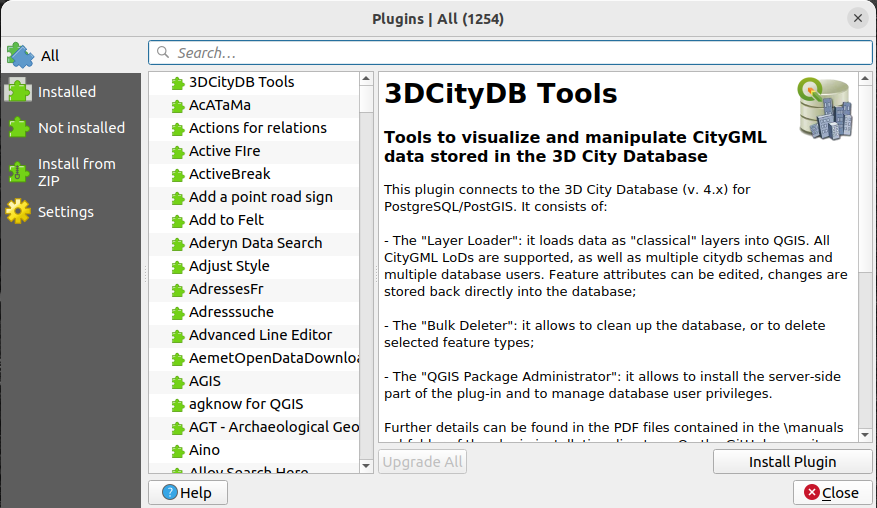This screenshot has height=508, width=877.
Task: Click the 3DCityDB Tools logo icon
Action: (x=826, y=108)
